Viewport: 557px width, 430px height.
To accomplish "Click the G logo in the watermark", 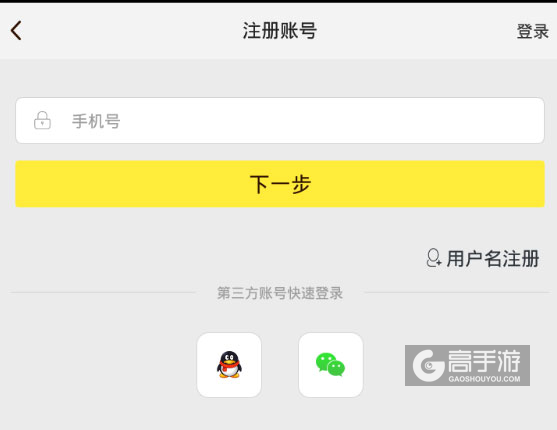I will coord(428,365).
